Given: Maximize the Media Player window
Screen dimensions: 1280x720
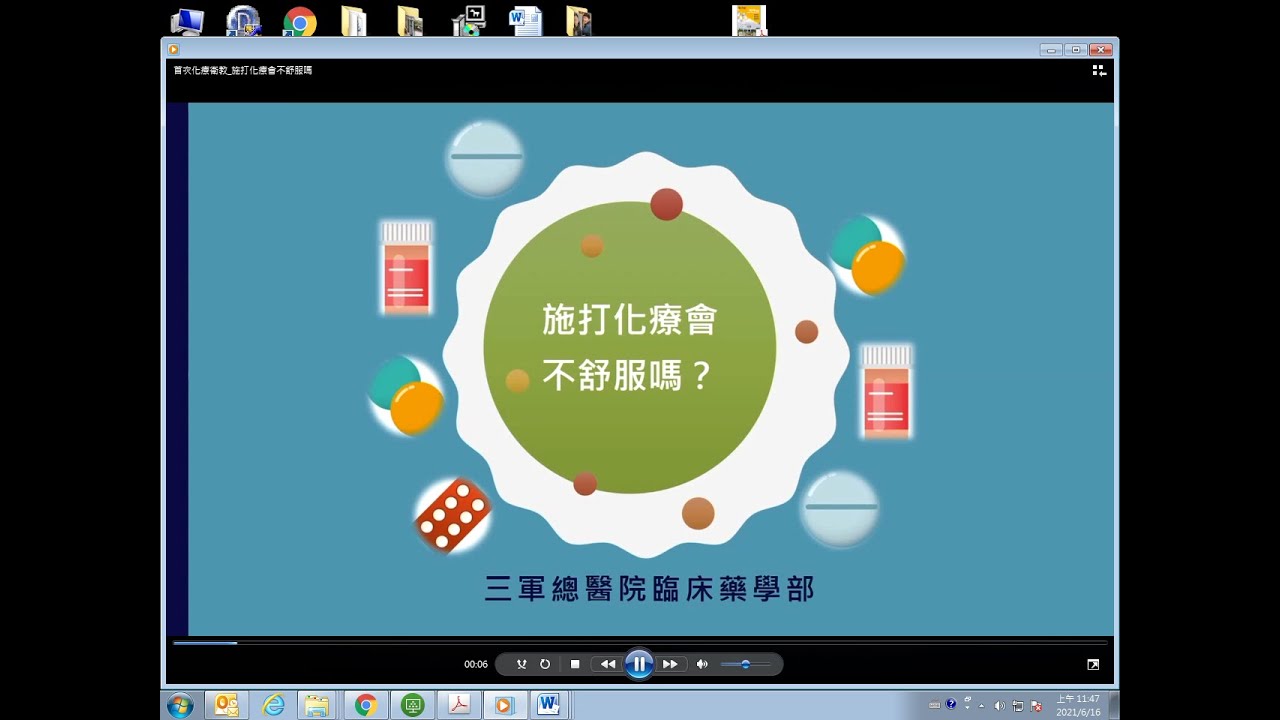Looking at the screenshot, I should (1076, 49).
